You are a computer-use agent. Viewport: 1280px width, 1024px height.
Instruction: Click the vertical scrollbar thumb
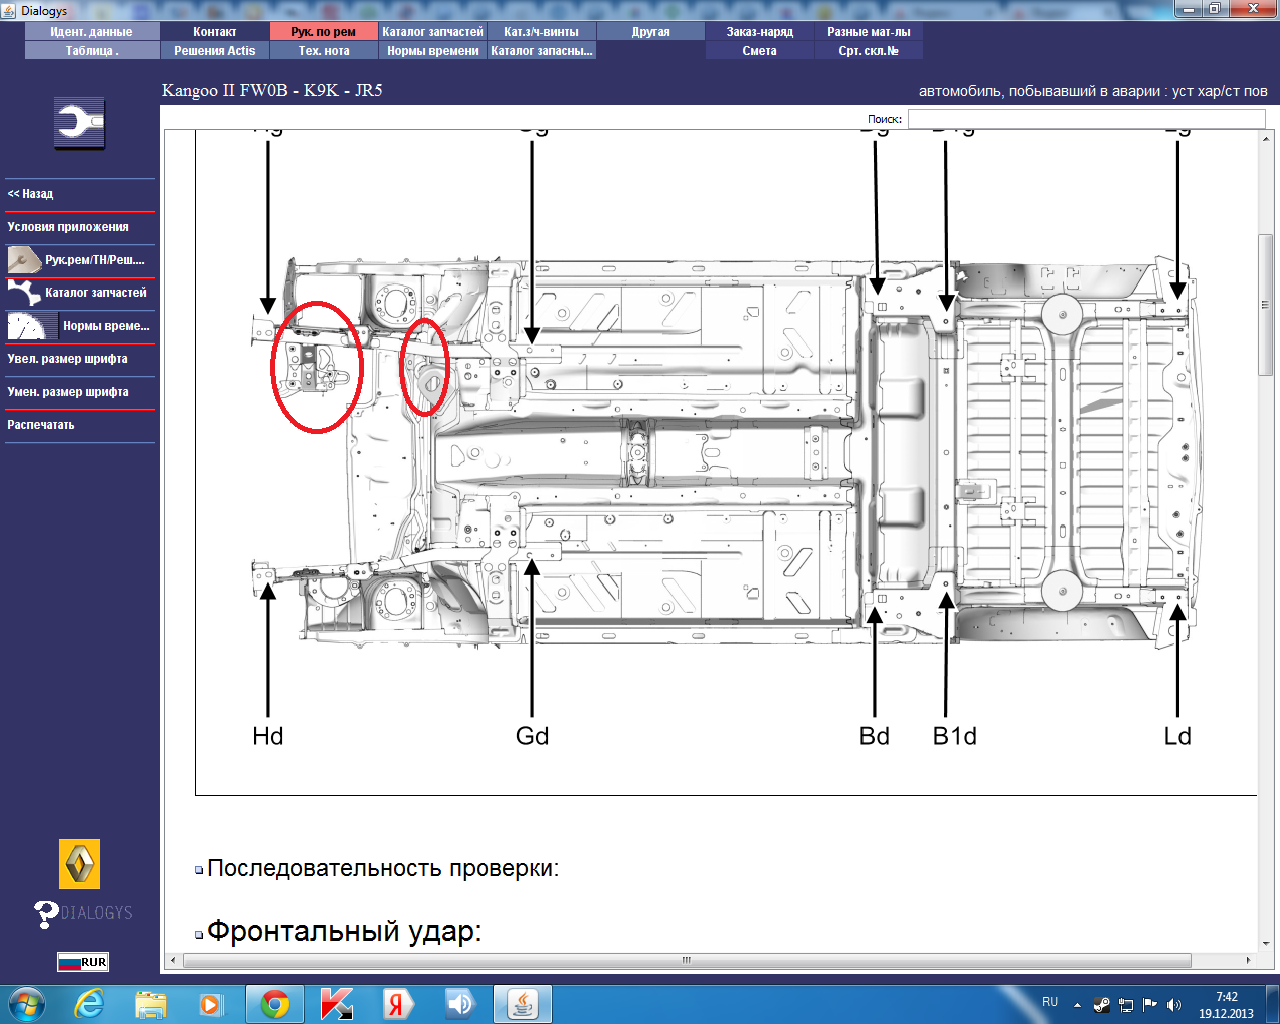[1266, 304]
